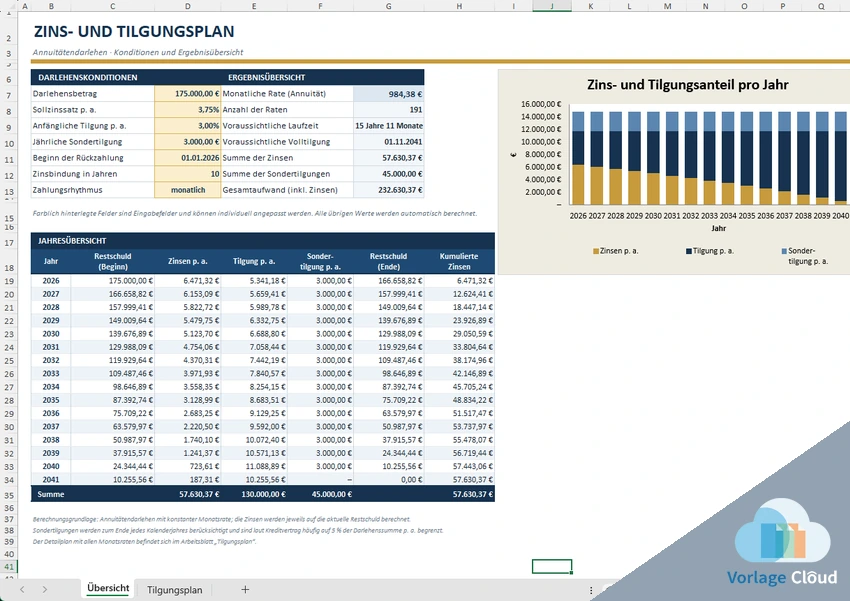Click the DARLEHENSKONDITIONEN header
The image size is (850, 601).
pyautogui.click(x=87, y=77)
